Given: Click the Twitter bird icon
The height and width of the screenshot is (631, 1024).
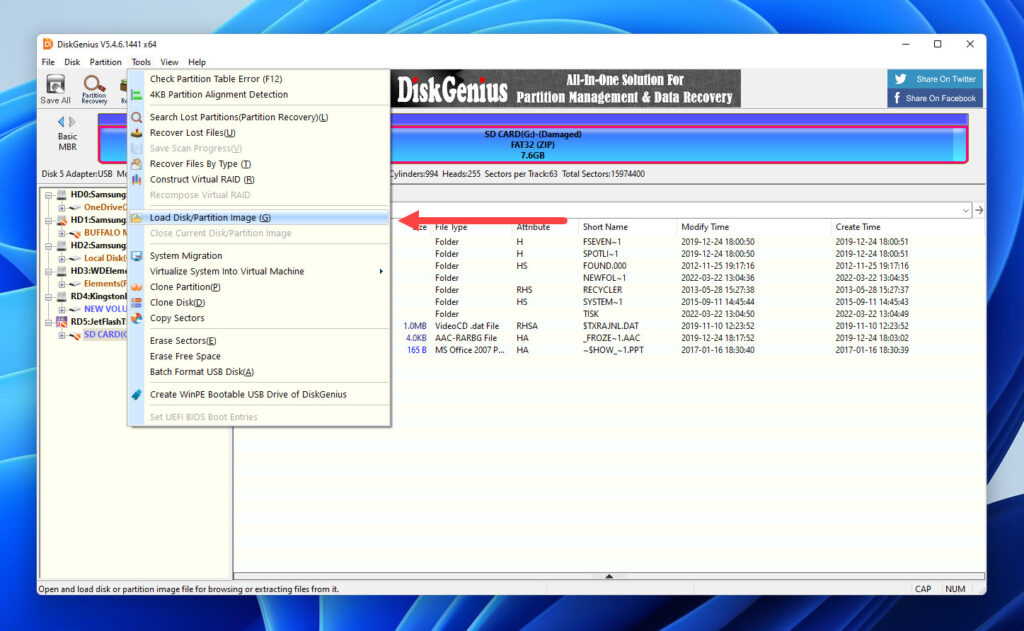Looking at the screenshot, I should (x=898, y=79).
